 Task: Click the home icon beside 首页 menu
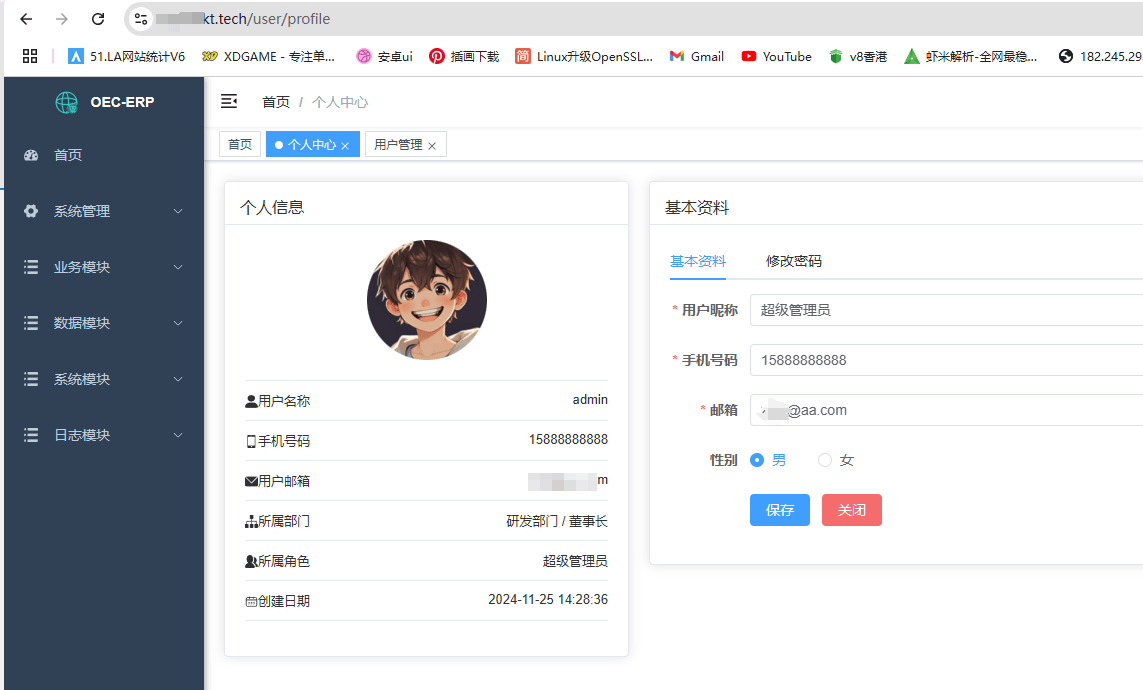point(32,155)
